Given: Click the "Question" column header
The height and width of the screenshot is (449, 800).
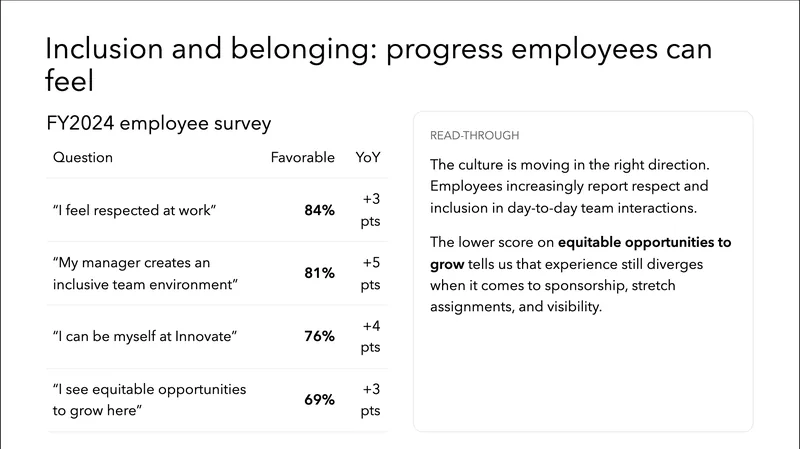Looking at the screenshot, I should (83, 158).
